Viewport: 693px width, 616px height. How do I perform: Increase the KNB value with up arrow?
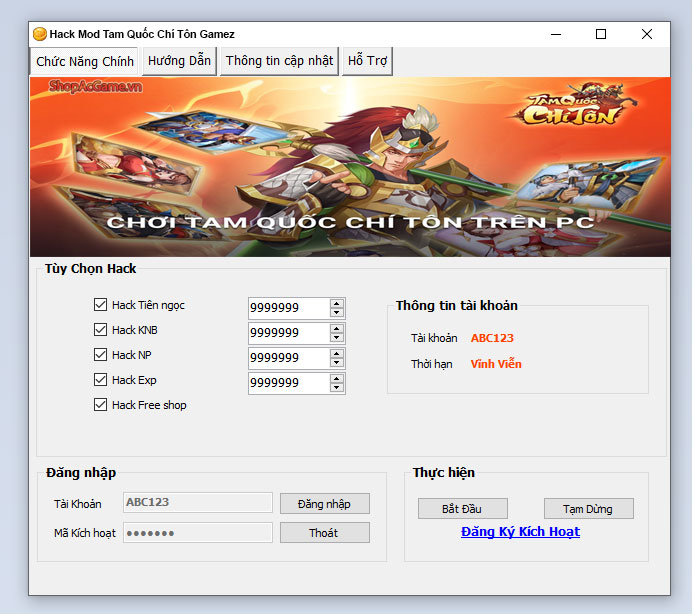pyautogui.click(x=337, y=329)
